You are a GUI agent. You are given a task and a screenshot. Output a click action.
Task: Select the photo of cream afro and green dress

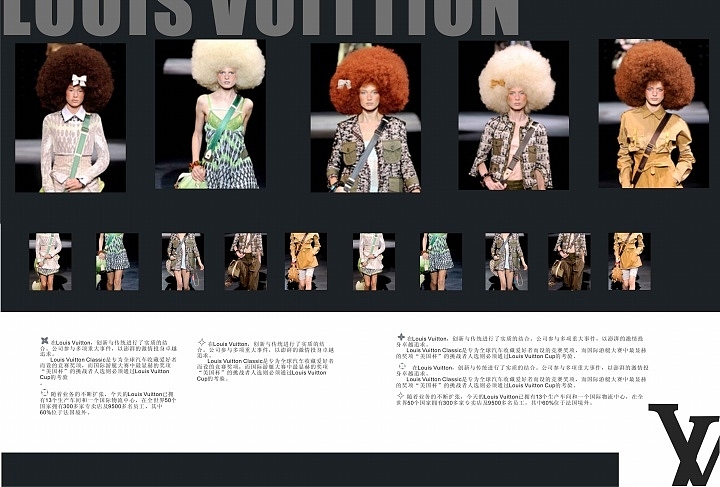[x=210, y=114]
